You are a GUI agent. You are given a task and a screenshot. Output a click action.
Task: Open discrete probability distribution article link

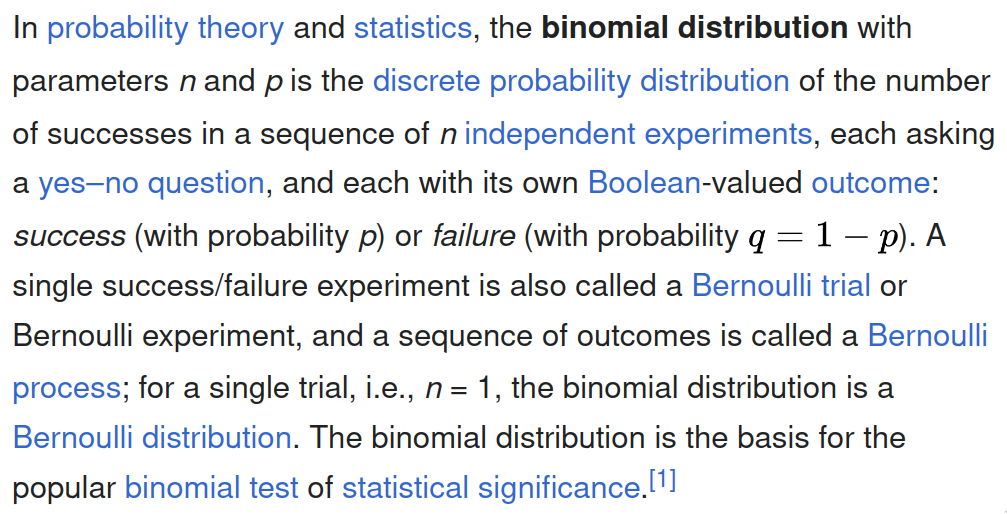tap(581, 82)
